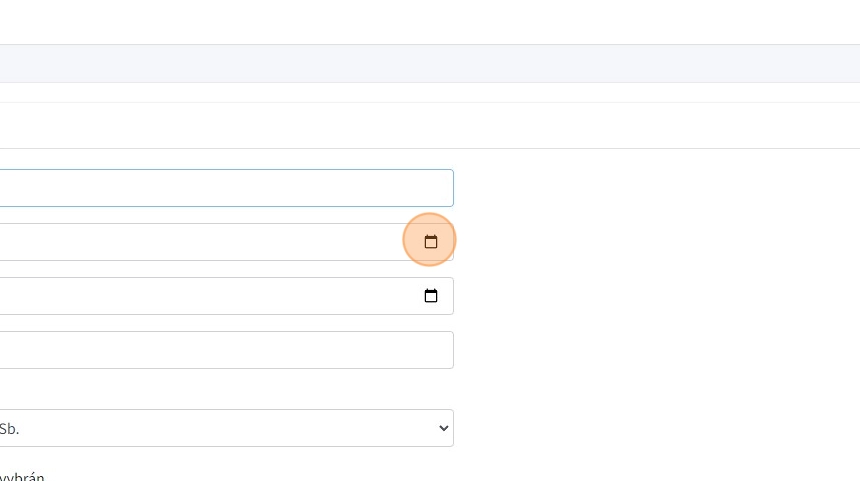Open the "Sb." dropdown list
Viewport: 860px width, 481px height.
[220, 428]
